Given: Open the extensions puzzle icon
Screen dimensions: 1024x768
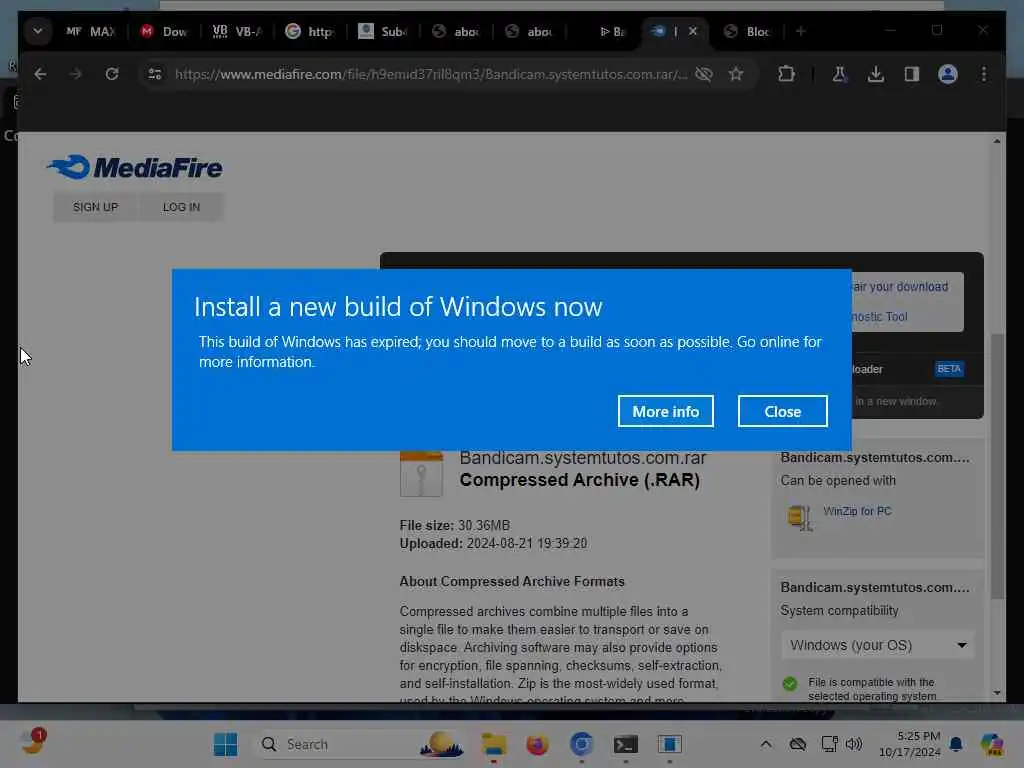Looking at the screenshot, I should 786,74.
